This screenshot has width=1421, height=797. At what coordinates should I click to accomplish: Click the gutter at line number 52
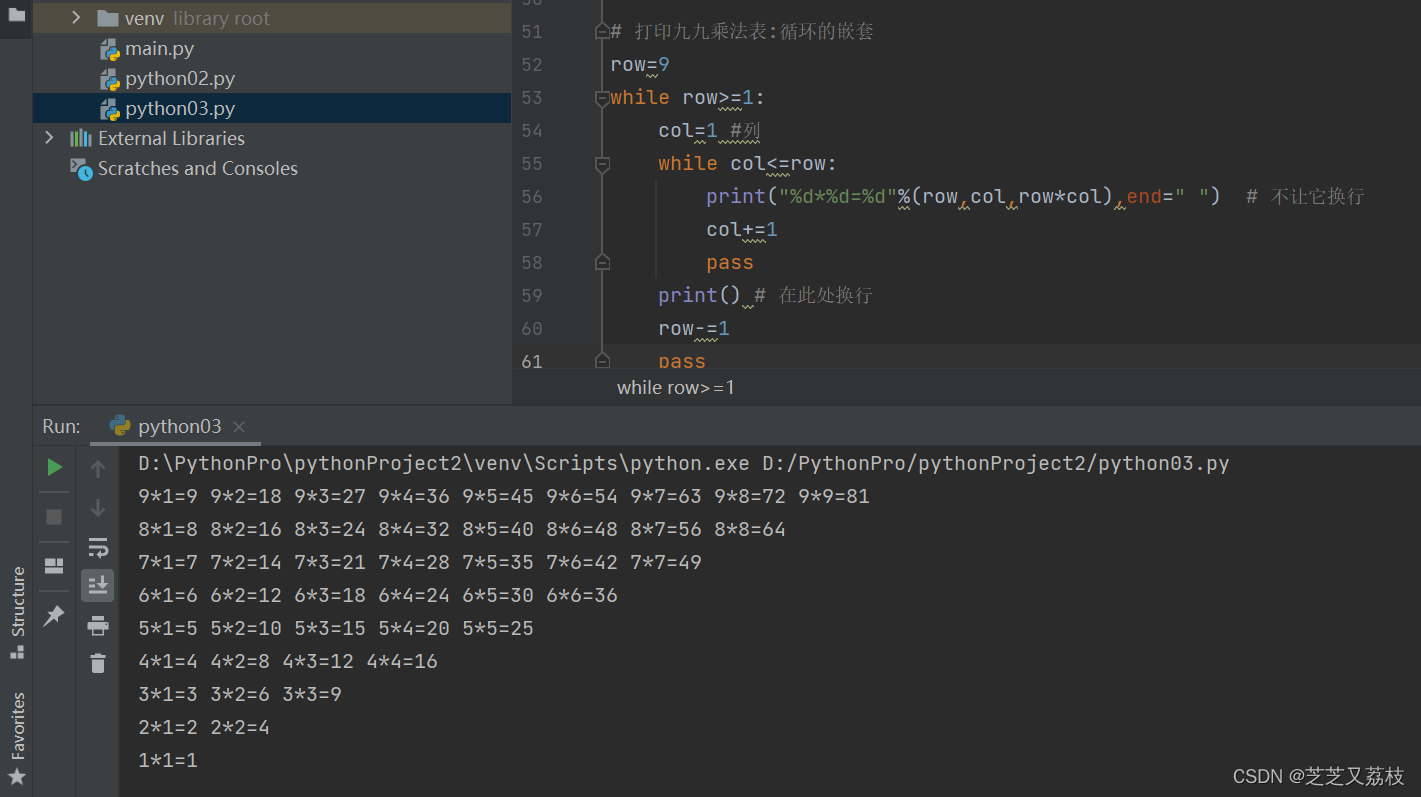coord(532,65)
